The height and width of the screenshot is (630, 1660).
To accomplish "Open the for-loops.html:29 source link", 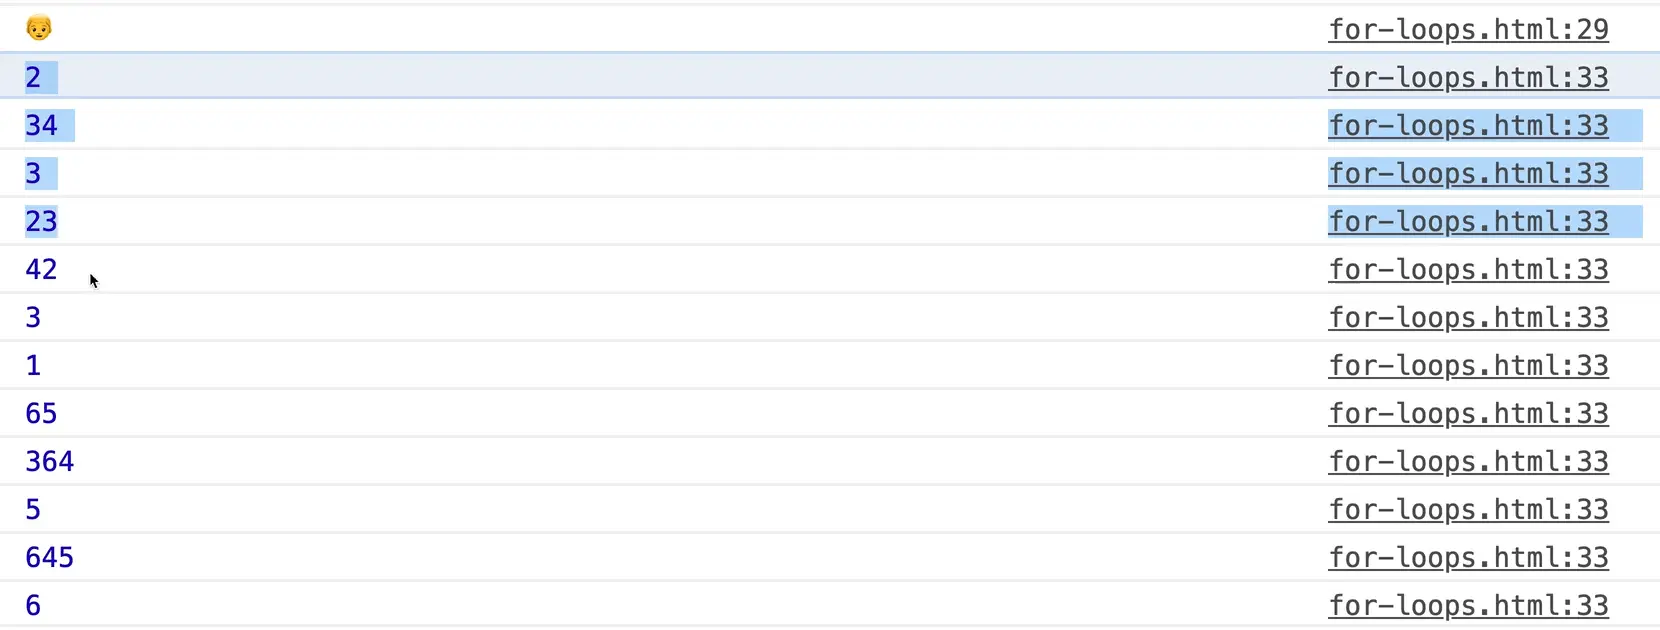I will pos(1468,30).
